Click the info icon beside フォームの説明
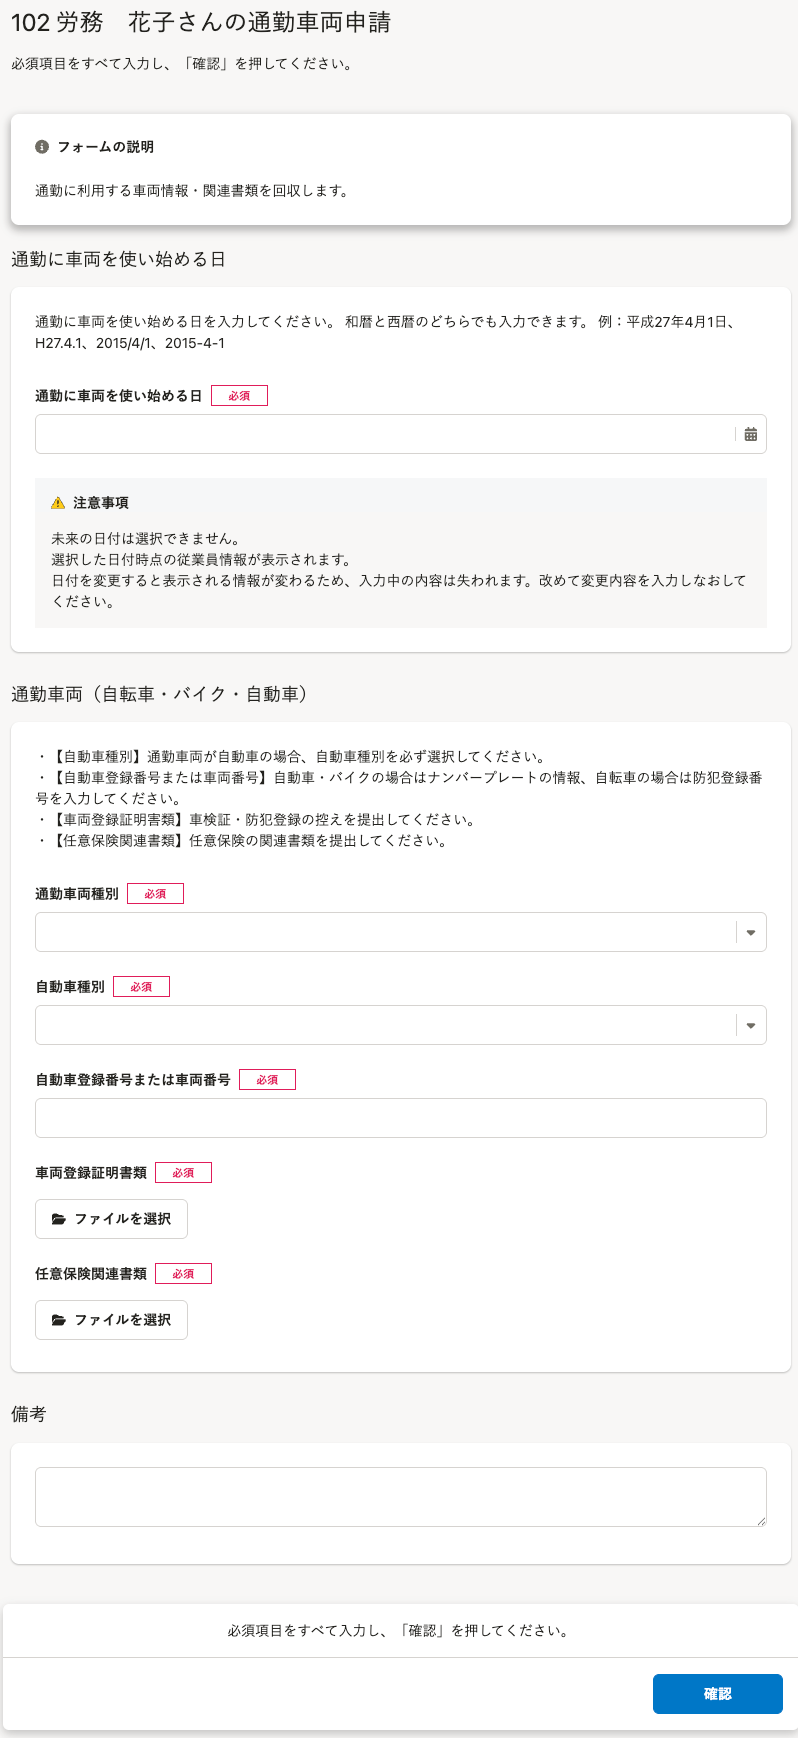798x1738 pixels. (x=42, y=147)
